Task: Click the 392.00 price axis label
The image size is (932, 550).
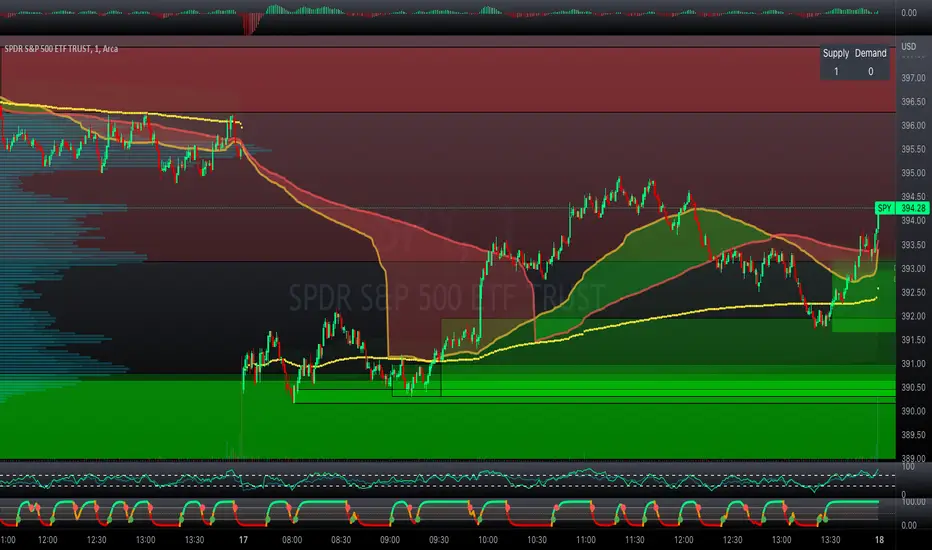Action: tap(913, 316)
